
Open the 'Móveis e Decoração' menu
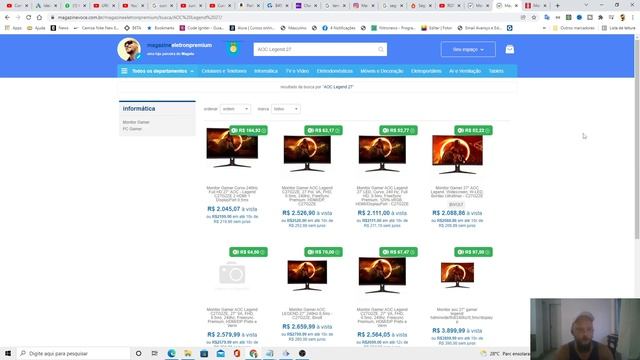[382, 71]
